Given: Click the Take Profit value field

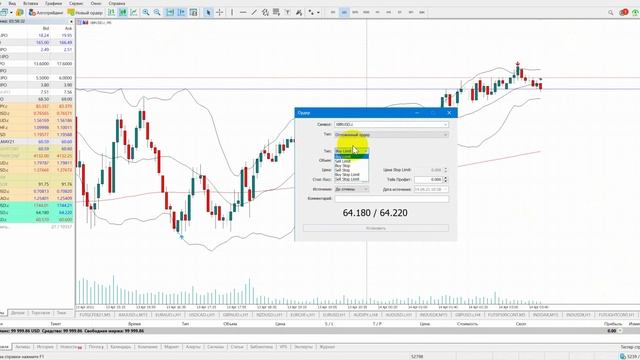Looking at the screenshot, I should click(428, 180).
